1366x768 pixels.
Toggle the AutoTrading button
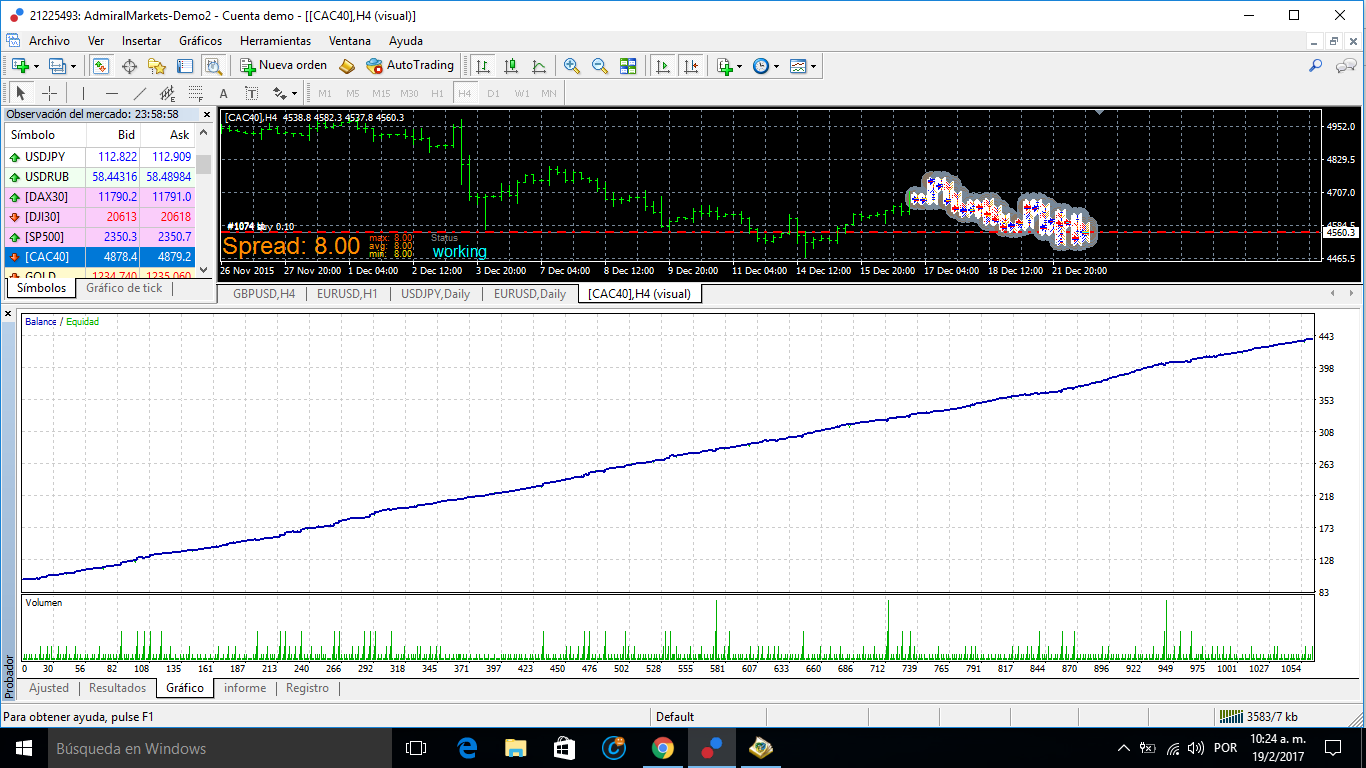410,66
